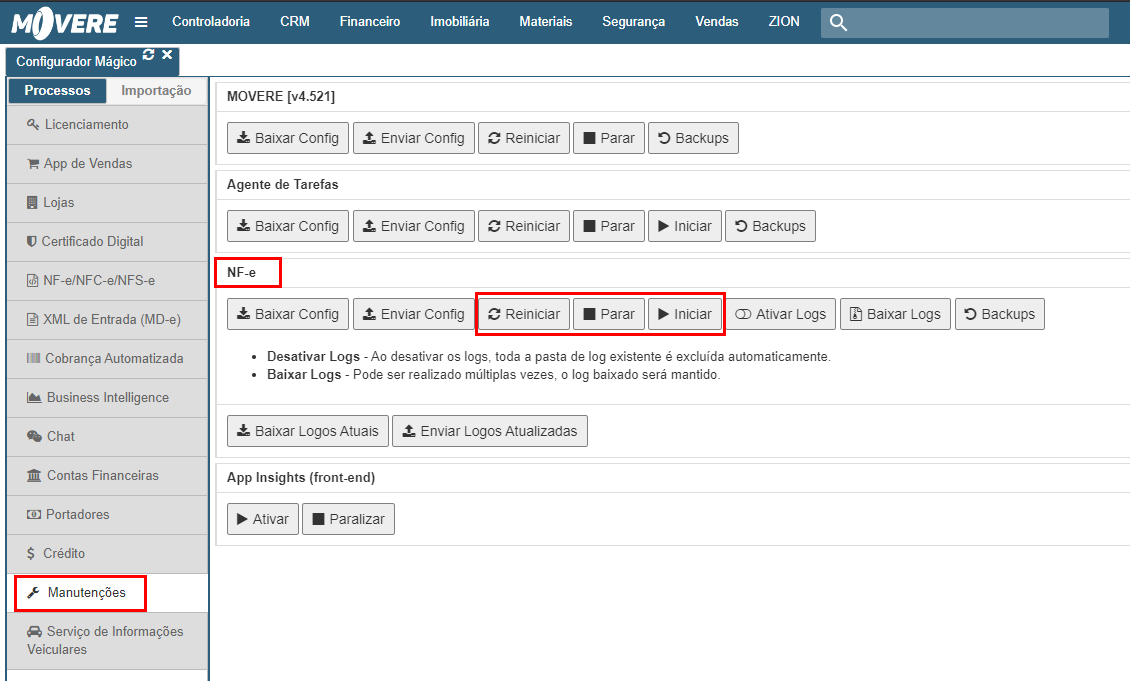
Task: Open Cobrança Automatizada in the sidebar
Action: click(x=107, y=358)
